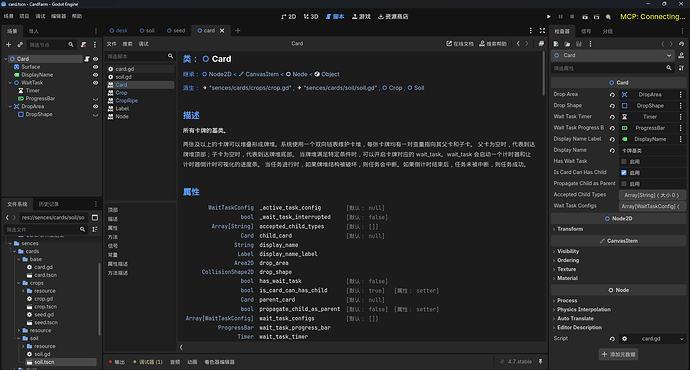This screenshot has width=690, height=370.
Task: Collapse the base folder in FileSystem
Action: (x=18, y=259)
